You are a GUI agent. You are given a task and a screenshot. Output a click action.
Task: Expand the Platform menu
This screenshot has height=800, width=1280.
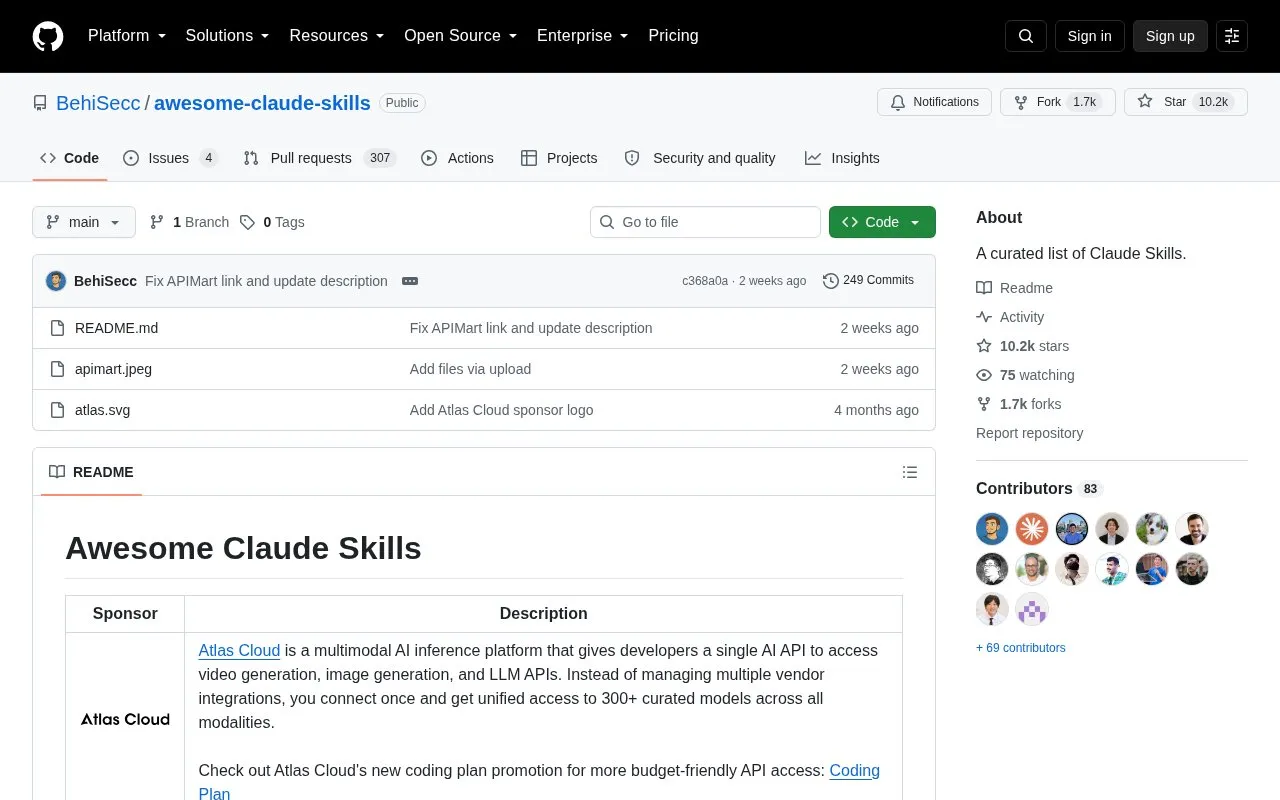[x=127, y=36]
